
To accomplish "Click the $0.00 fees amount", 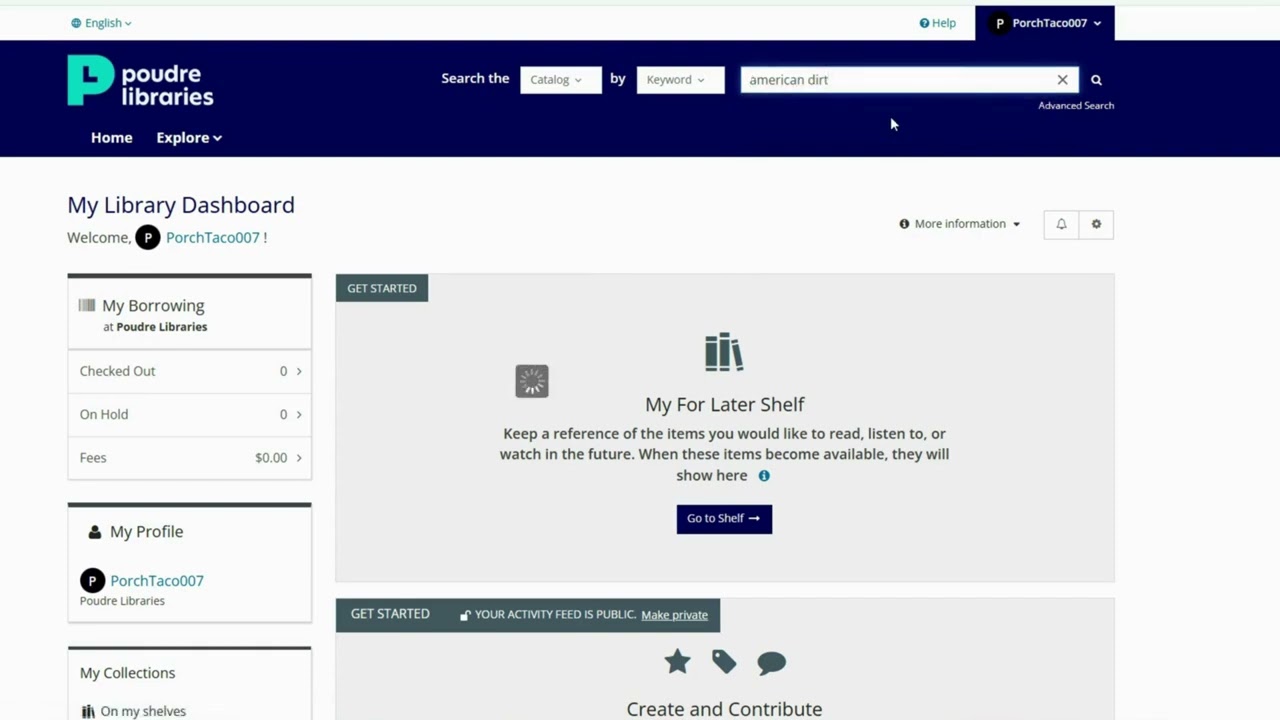I will [271, 458].
